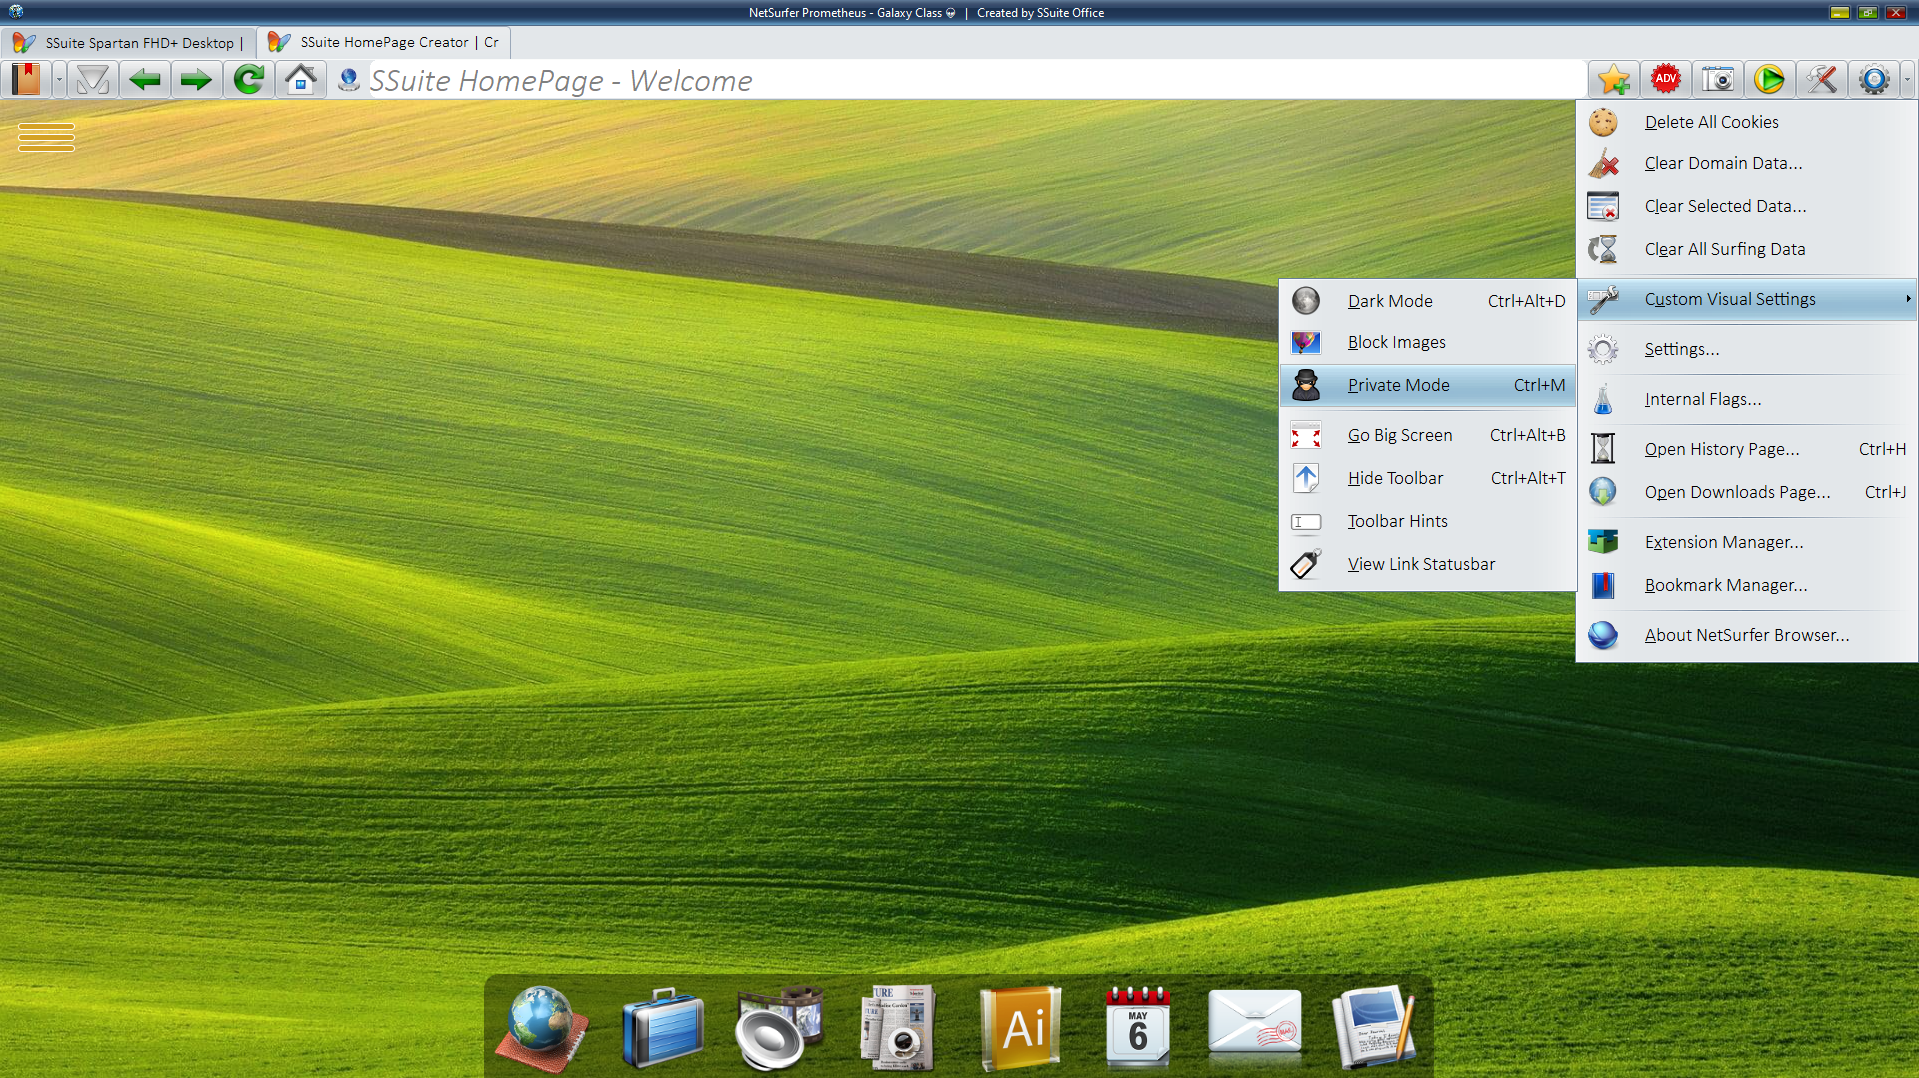This screenshot has height=1078, width=1919.
Task: Click the gold star favorites icon
Action: pyautogui.click(x=1613, y=80)
